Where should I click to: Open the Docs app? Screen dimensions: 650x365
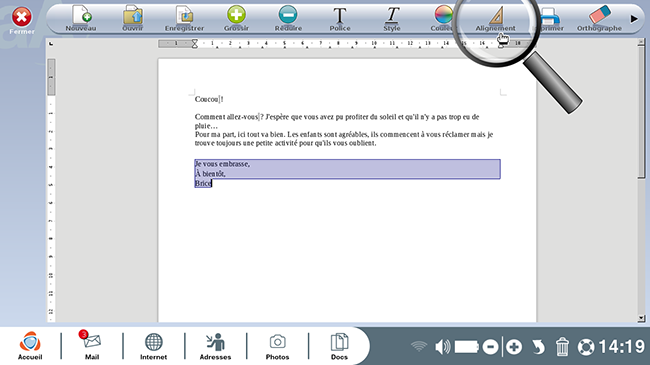click(x=339, y=346)
